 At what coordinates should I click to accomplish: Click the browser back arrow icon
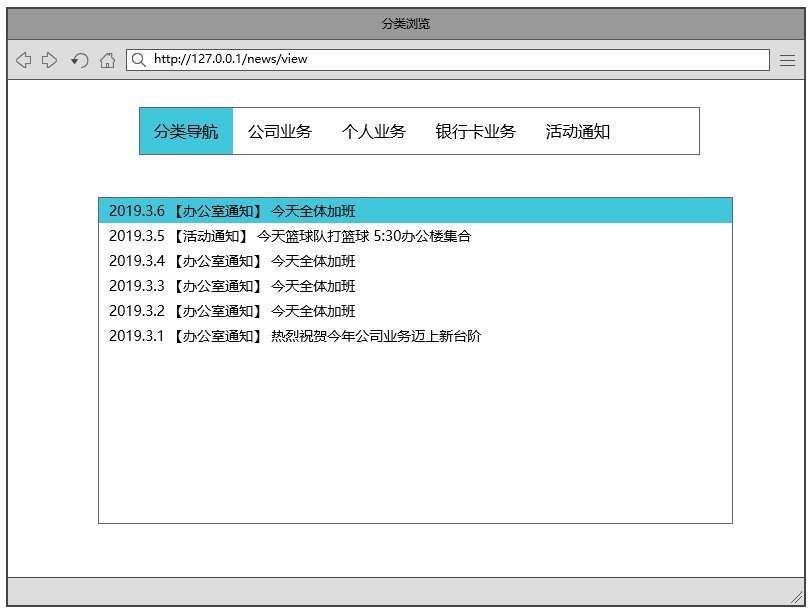coord(23,60)
